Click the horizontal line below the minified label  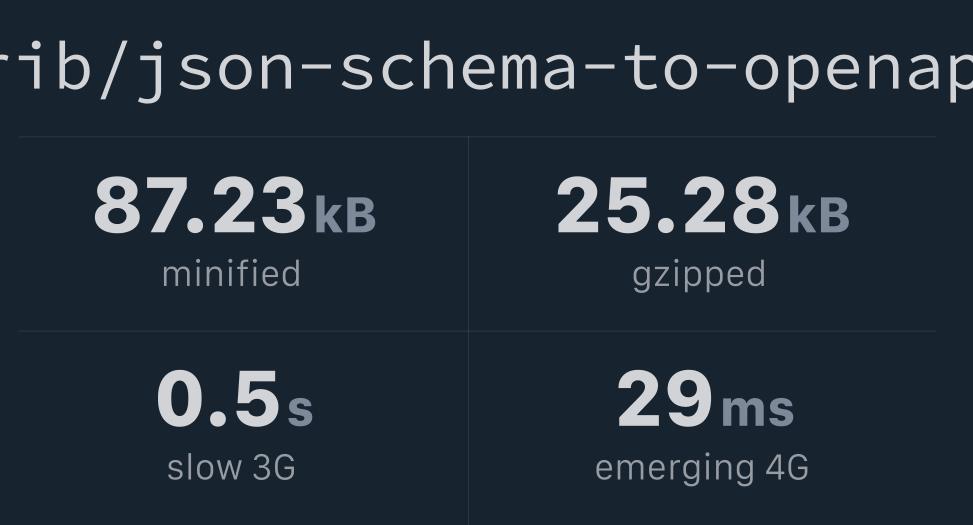click(x=243, y=331)
